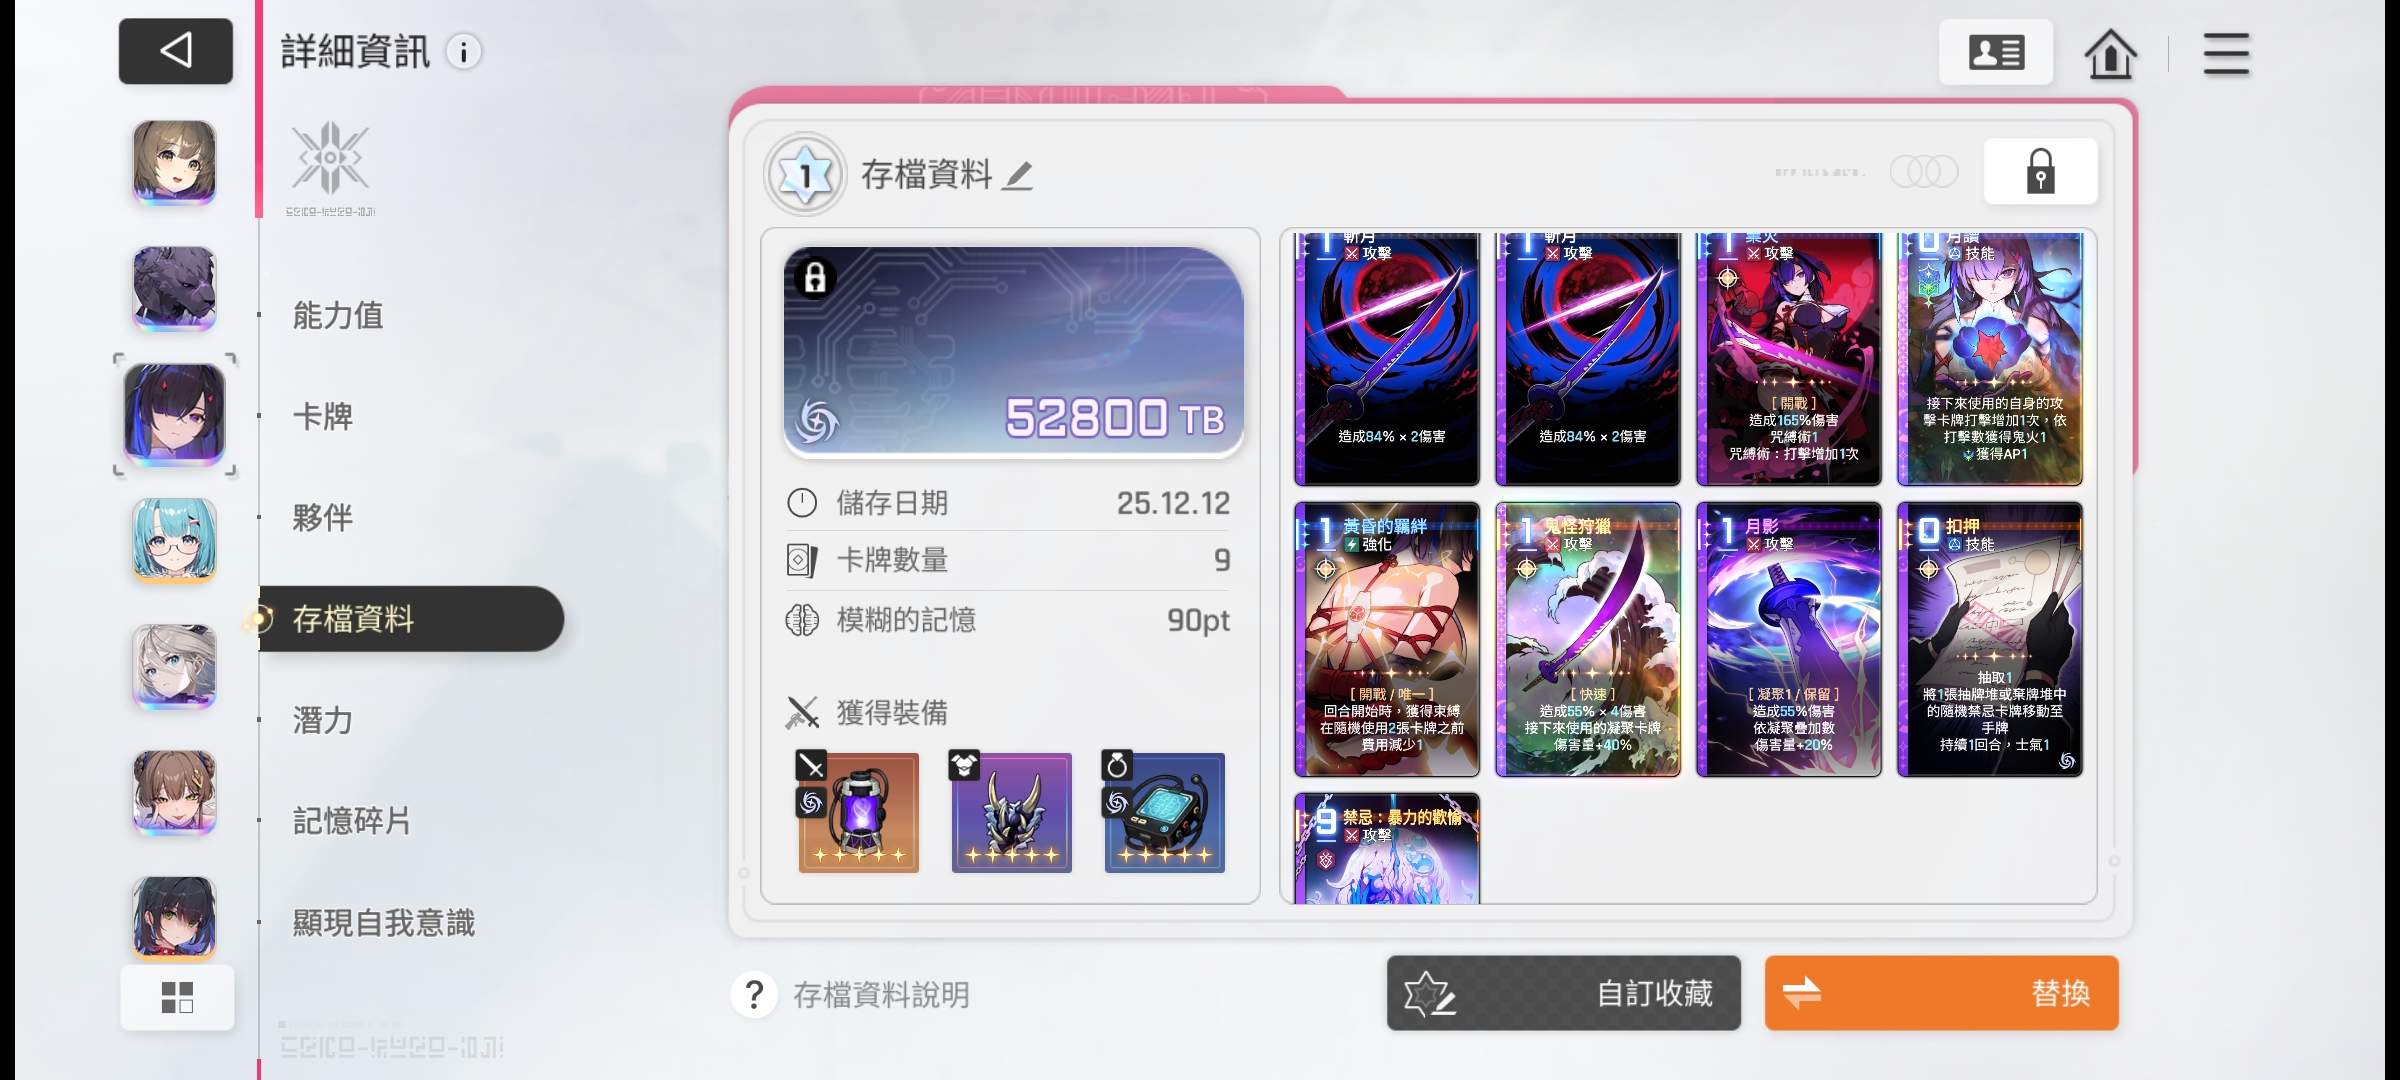The width and height of the screenshot is (2400, 1080).
Task: Toggle the save data lock button
Action: pos(2040,172)
